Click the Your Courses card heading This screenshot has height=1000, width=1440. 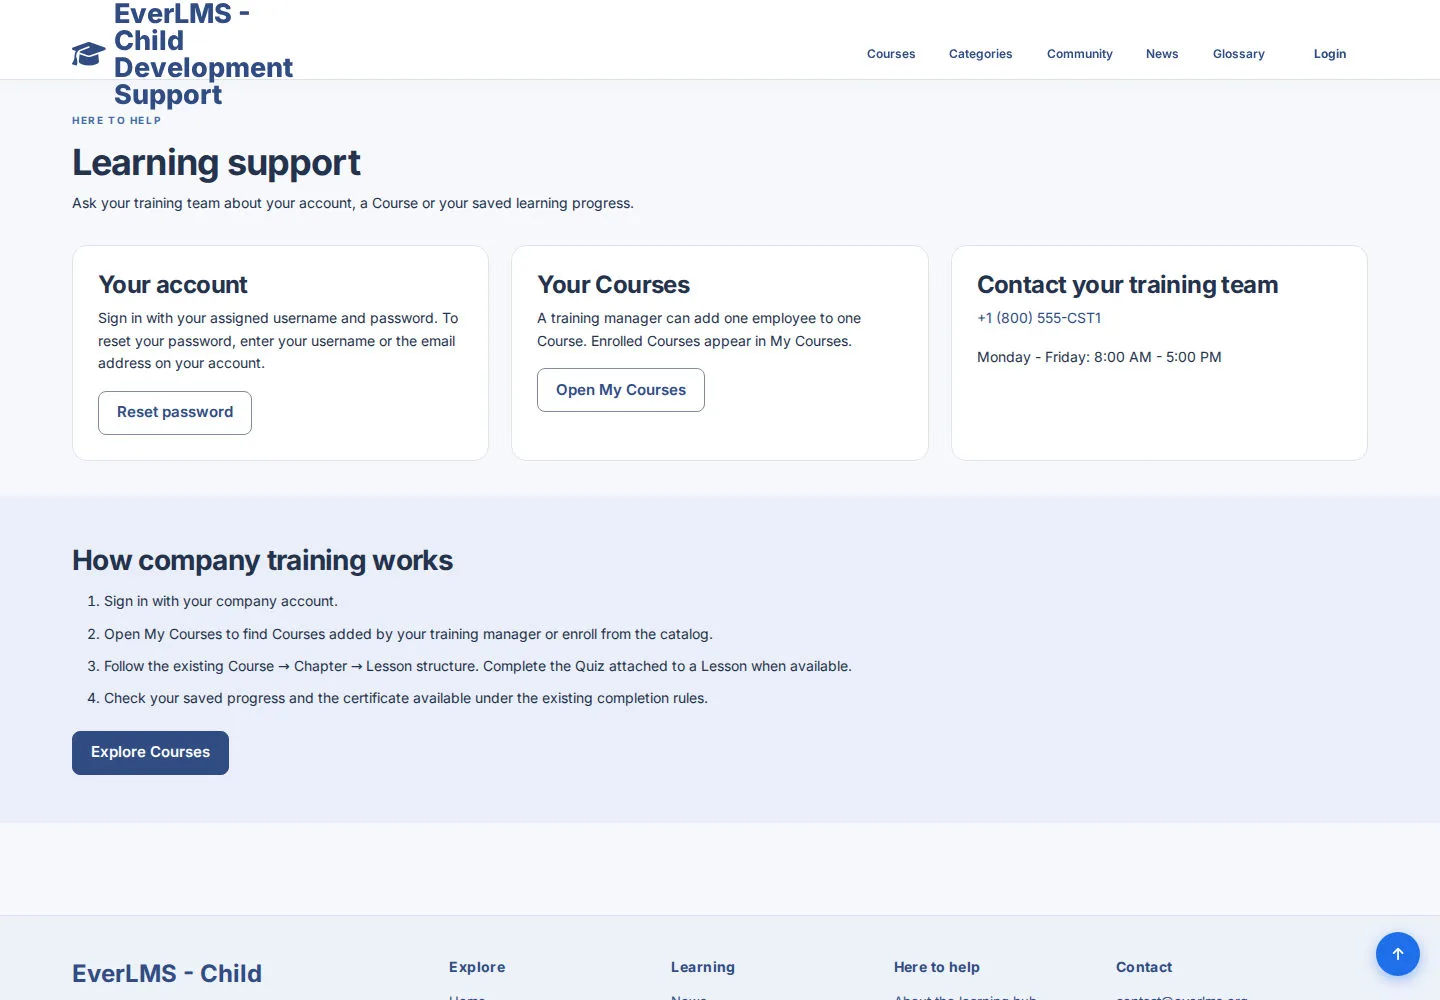(x=613, y=285)
